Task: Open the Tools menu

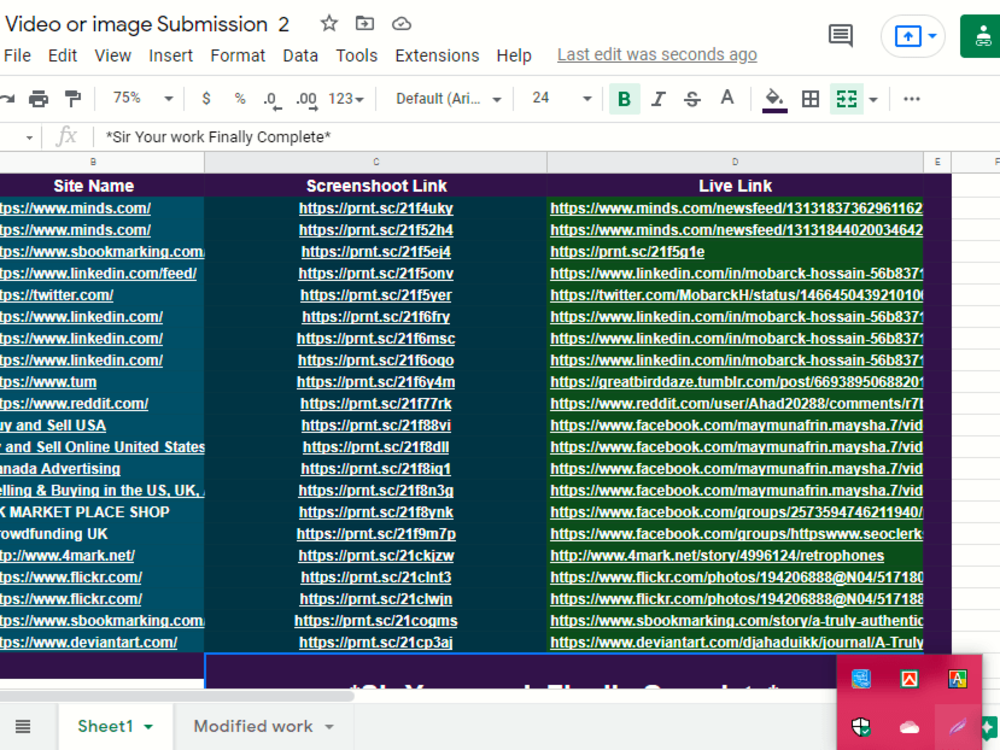Action: point(357,56)
